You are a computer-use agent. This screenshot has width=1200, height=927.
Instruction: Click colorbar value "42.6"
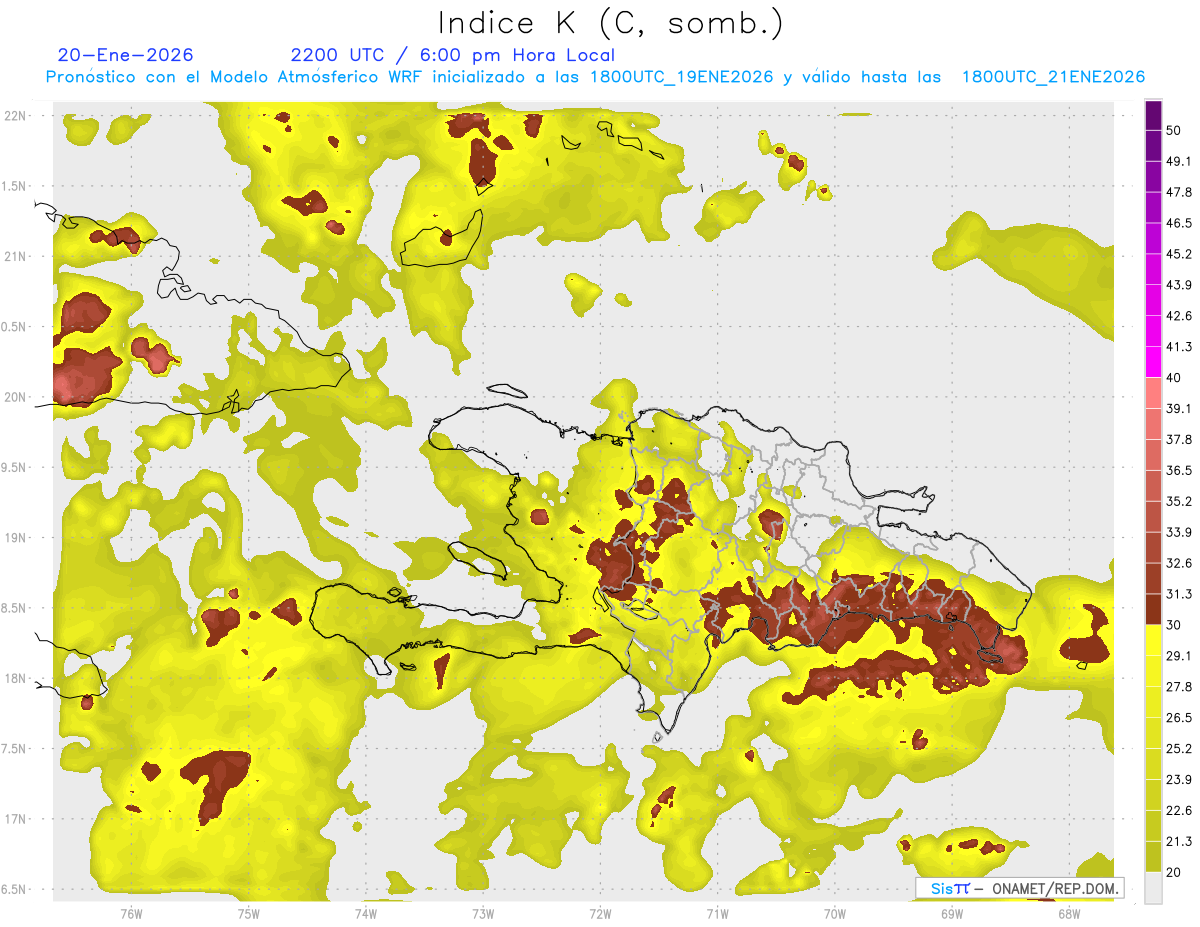coord(1179,316)
